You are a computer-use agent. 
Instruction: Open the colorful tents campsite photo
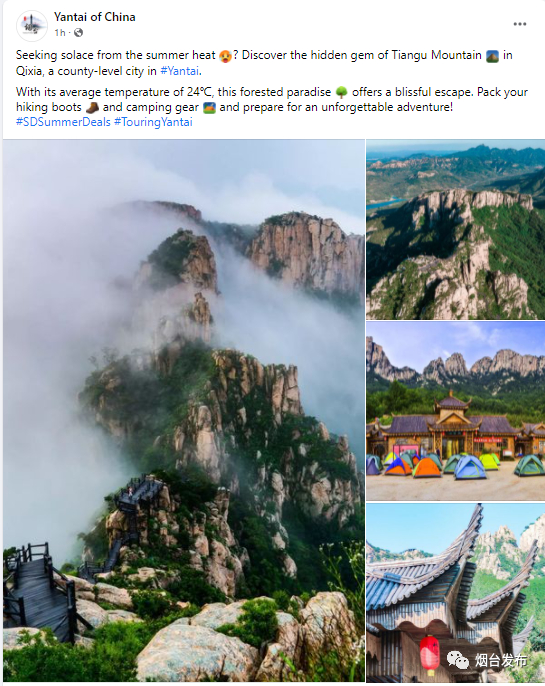tap(456, 411)
